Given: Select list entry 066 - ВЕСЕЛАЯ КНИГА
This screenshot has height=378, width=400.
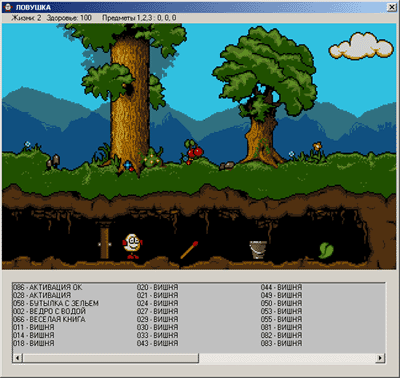Looking at the screenshot, I should [49, 319].
